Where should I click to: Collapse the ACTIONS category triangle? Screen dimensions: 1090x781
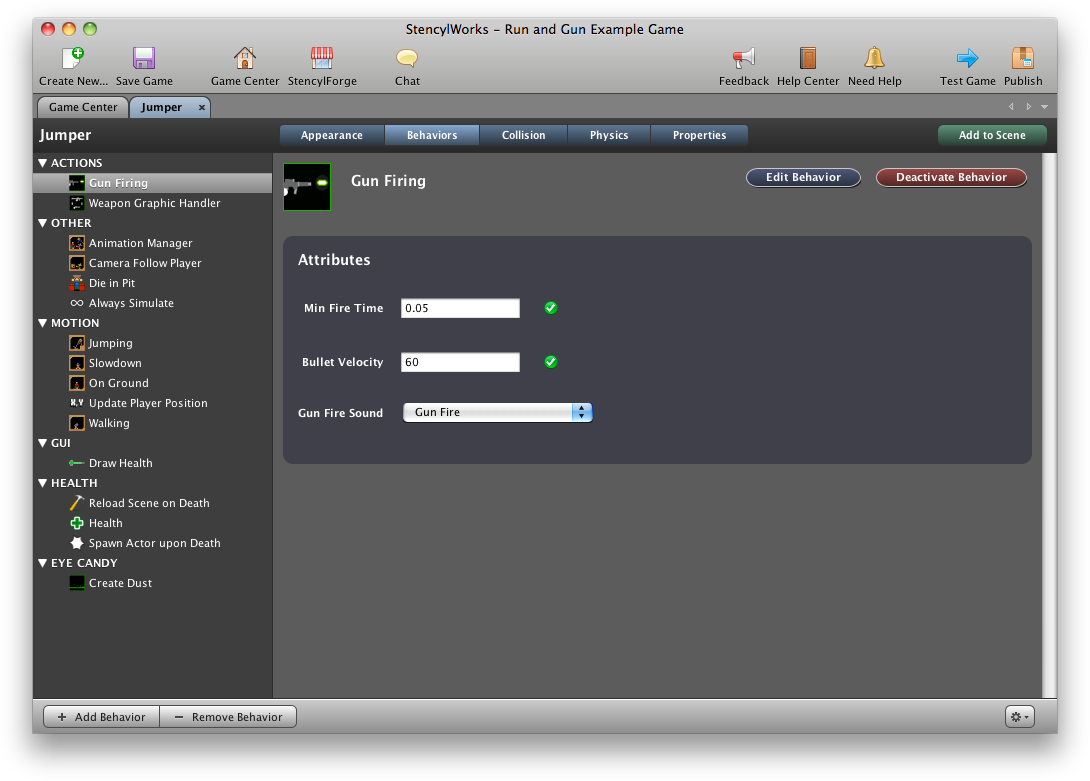[x=43, y=163]
